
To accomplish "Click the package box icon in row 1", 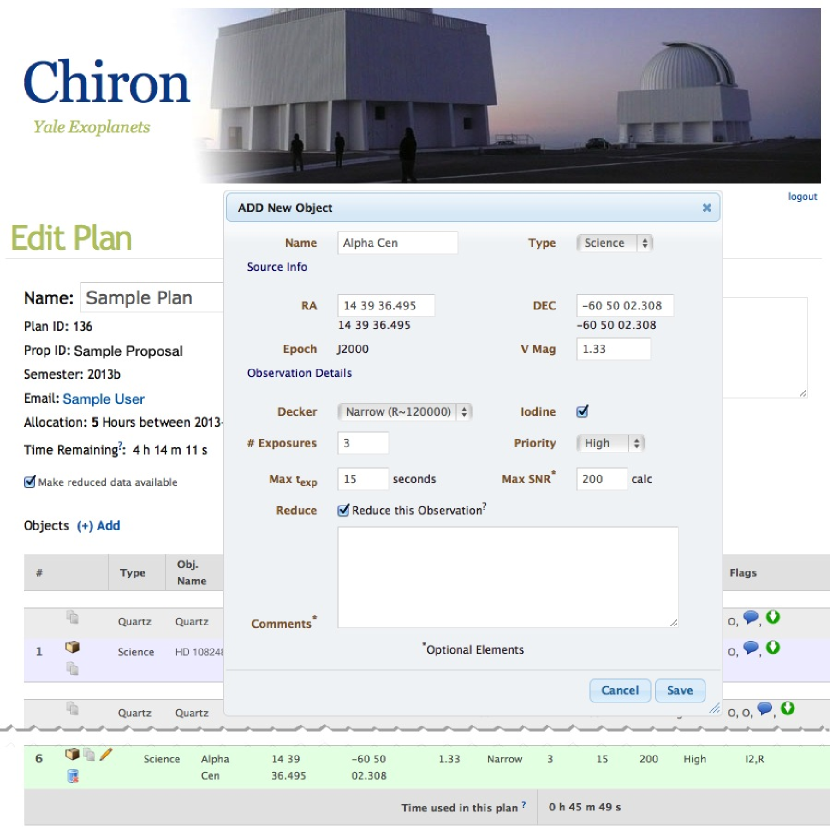I will [72, 648].
